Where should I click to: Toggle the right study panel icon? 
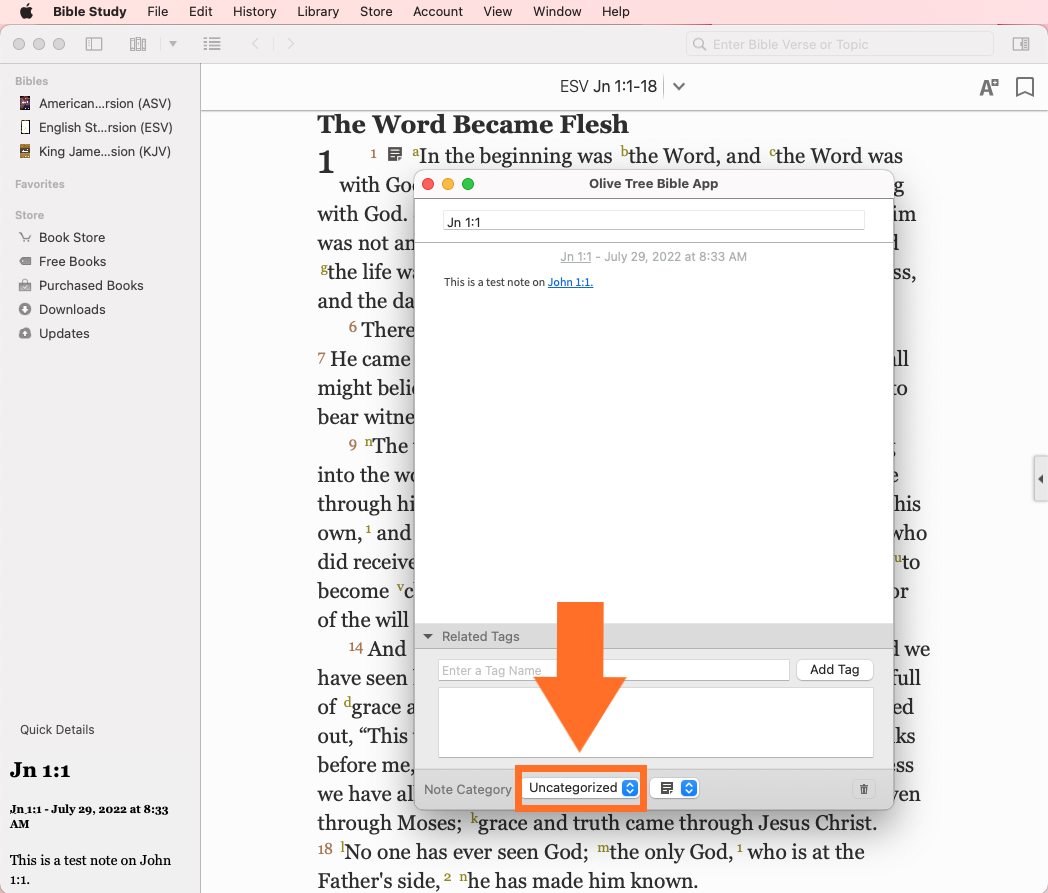[1020, 44]
